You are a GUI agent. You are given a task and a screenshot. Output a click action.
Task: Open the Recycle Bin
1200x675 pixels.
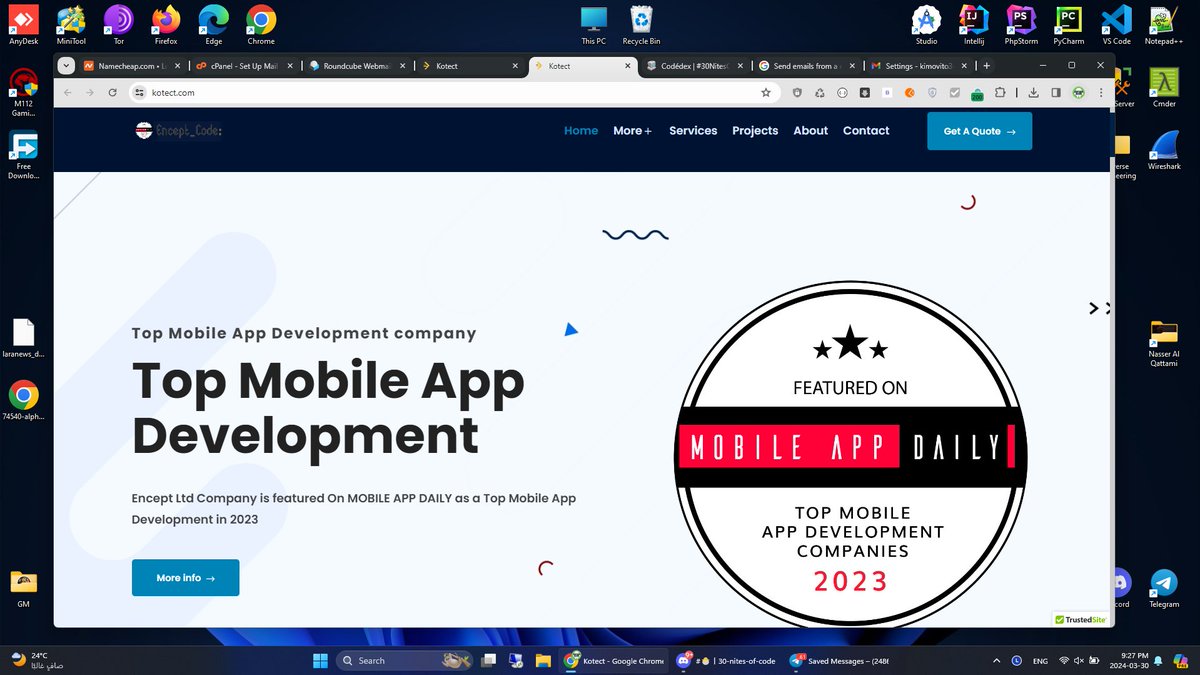pos(639,18)
